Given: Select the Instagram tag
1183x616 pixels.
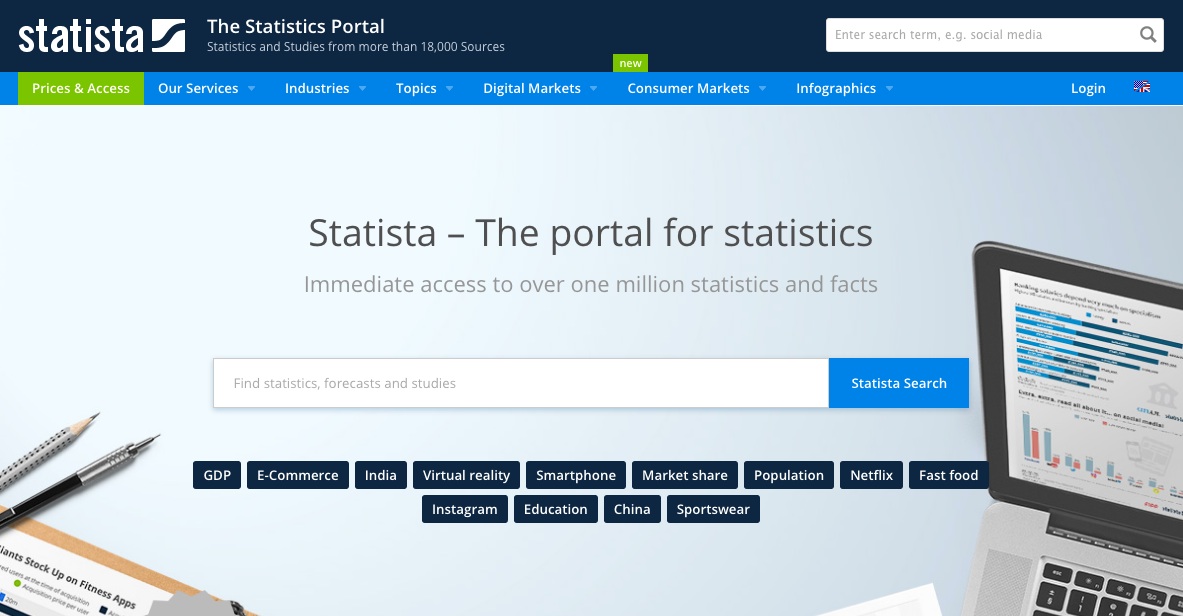Looking at the screenshot, I should click(465, 509).
